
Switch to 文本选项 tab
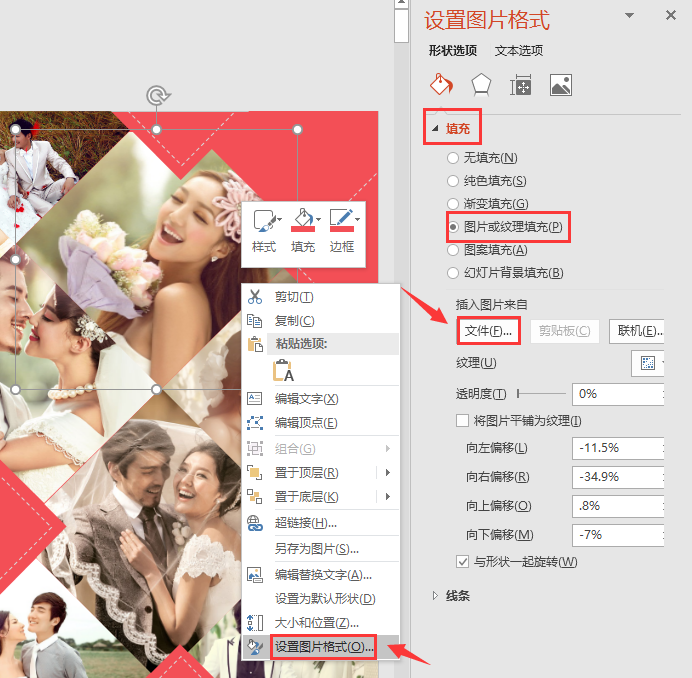pos(519,50)
